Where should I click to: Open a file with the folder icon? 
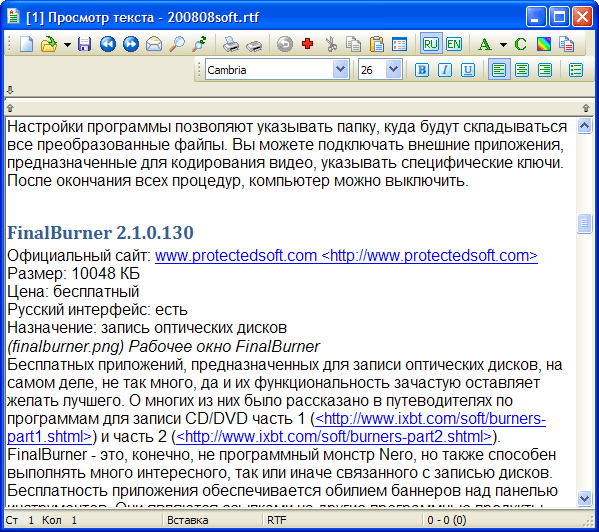point(49,44)
